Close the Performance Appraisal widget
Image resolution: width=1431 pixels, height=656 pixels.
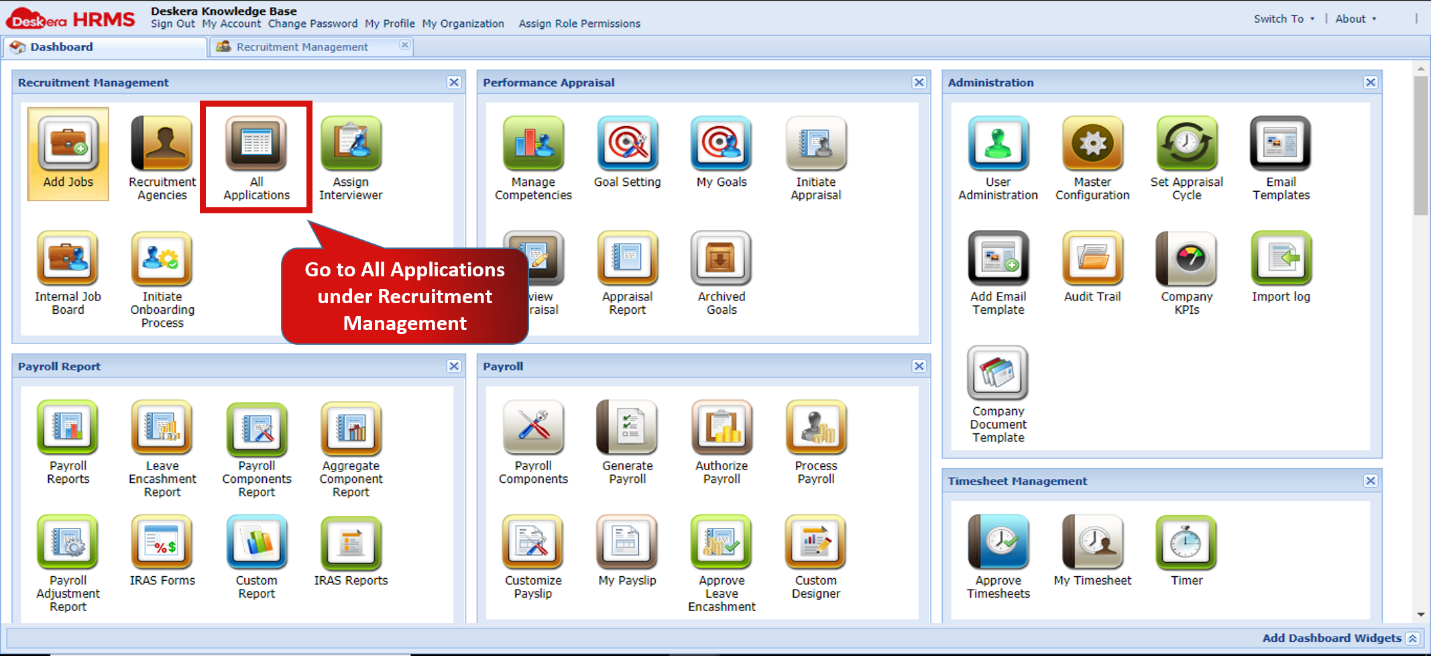pyautogui.click(x=919, y=83)
